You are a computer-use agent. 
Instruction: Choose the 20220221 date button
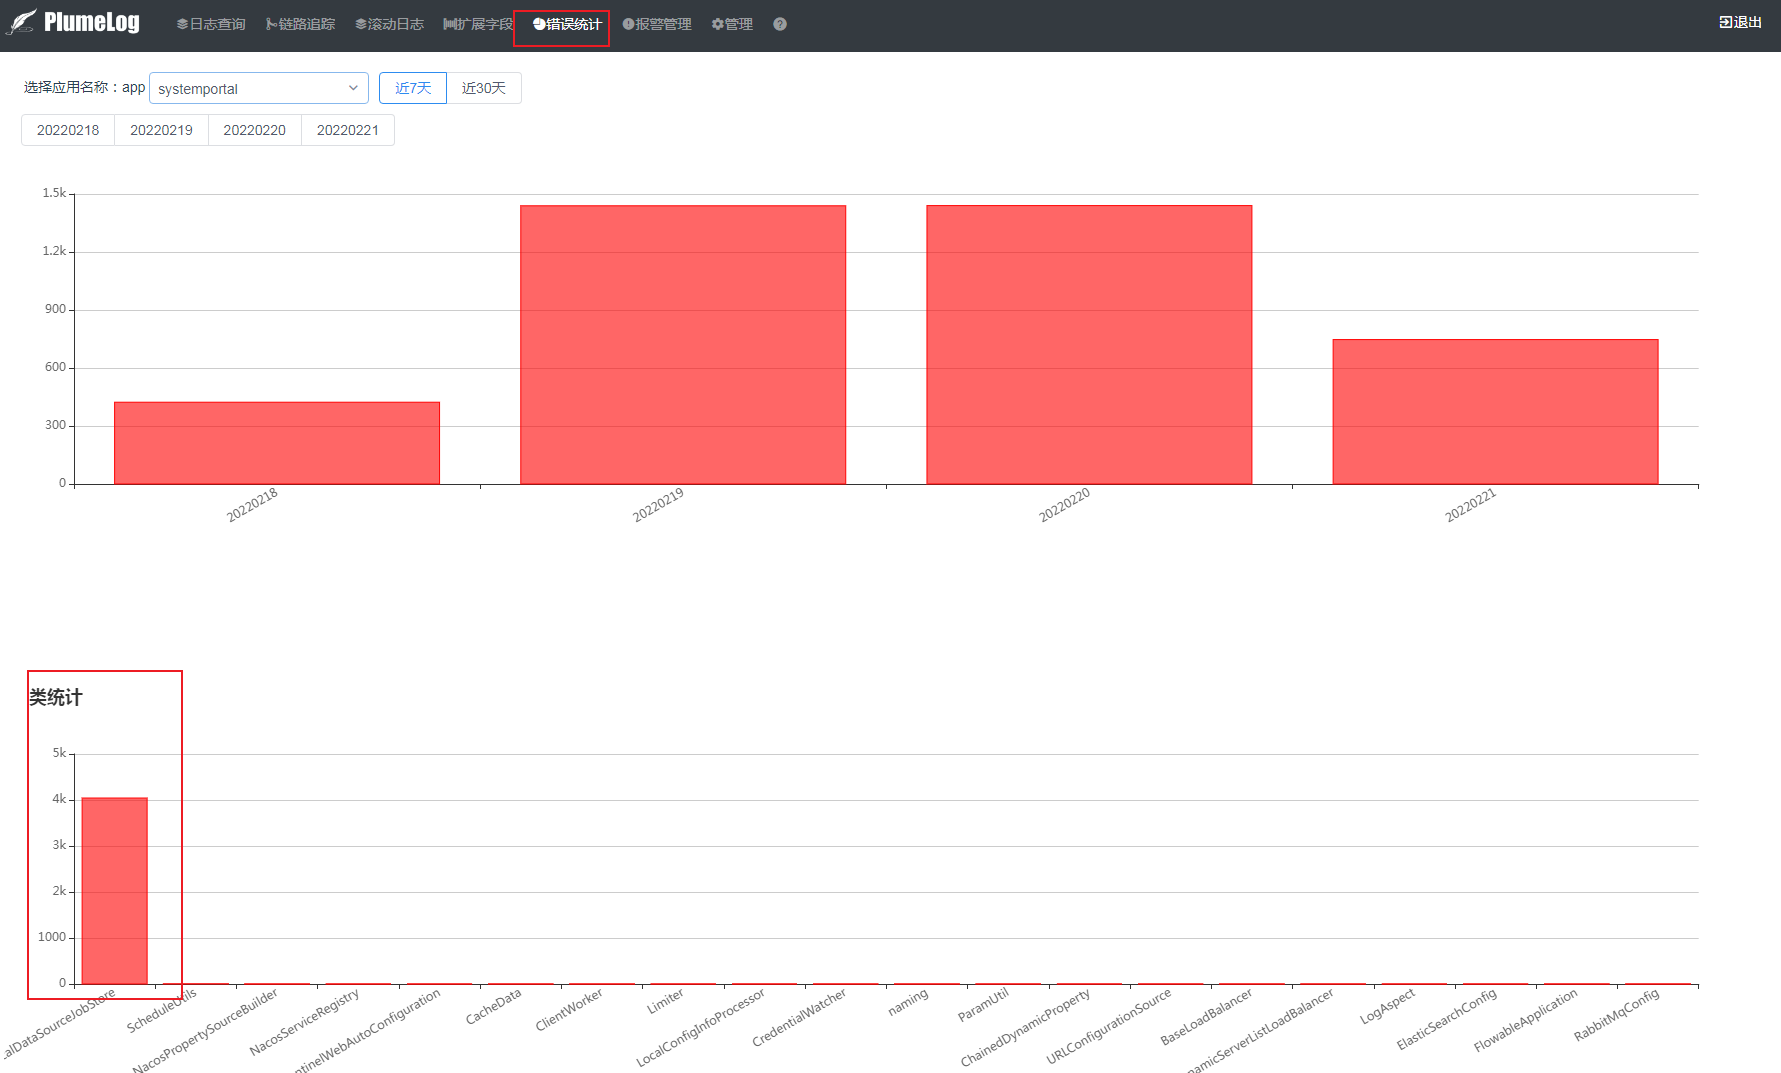(348, 130)
